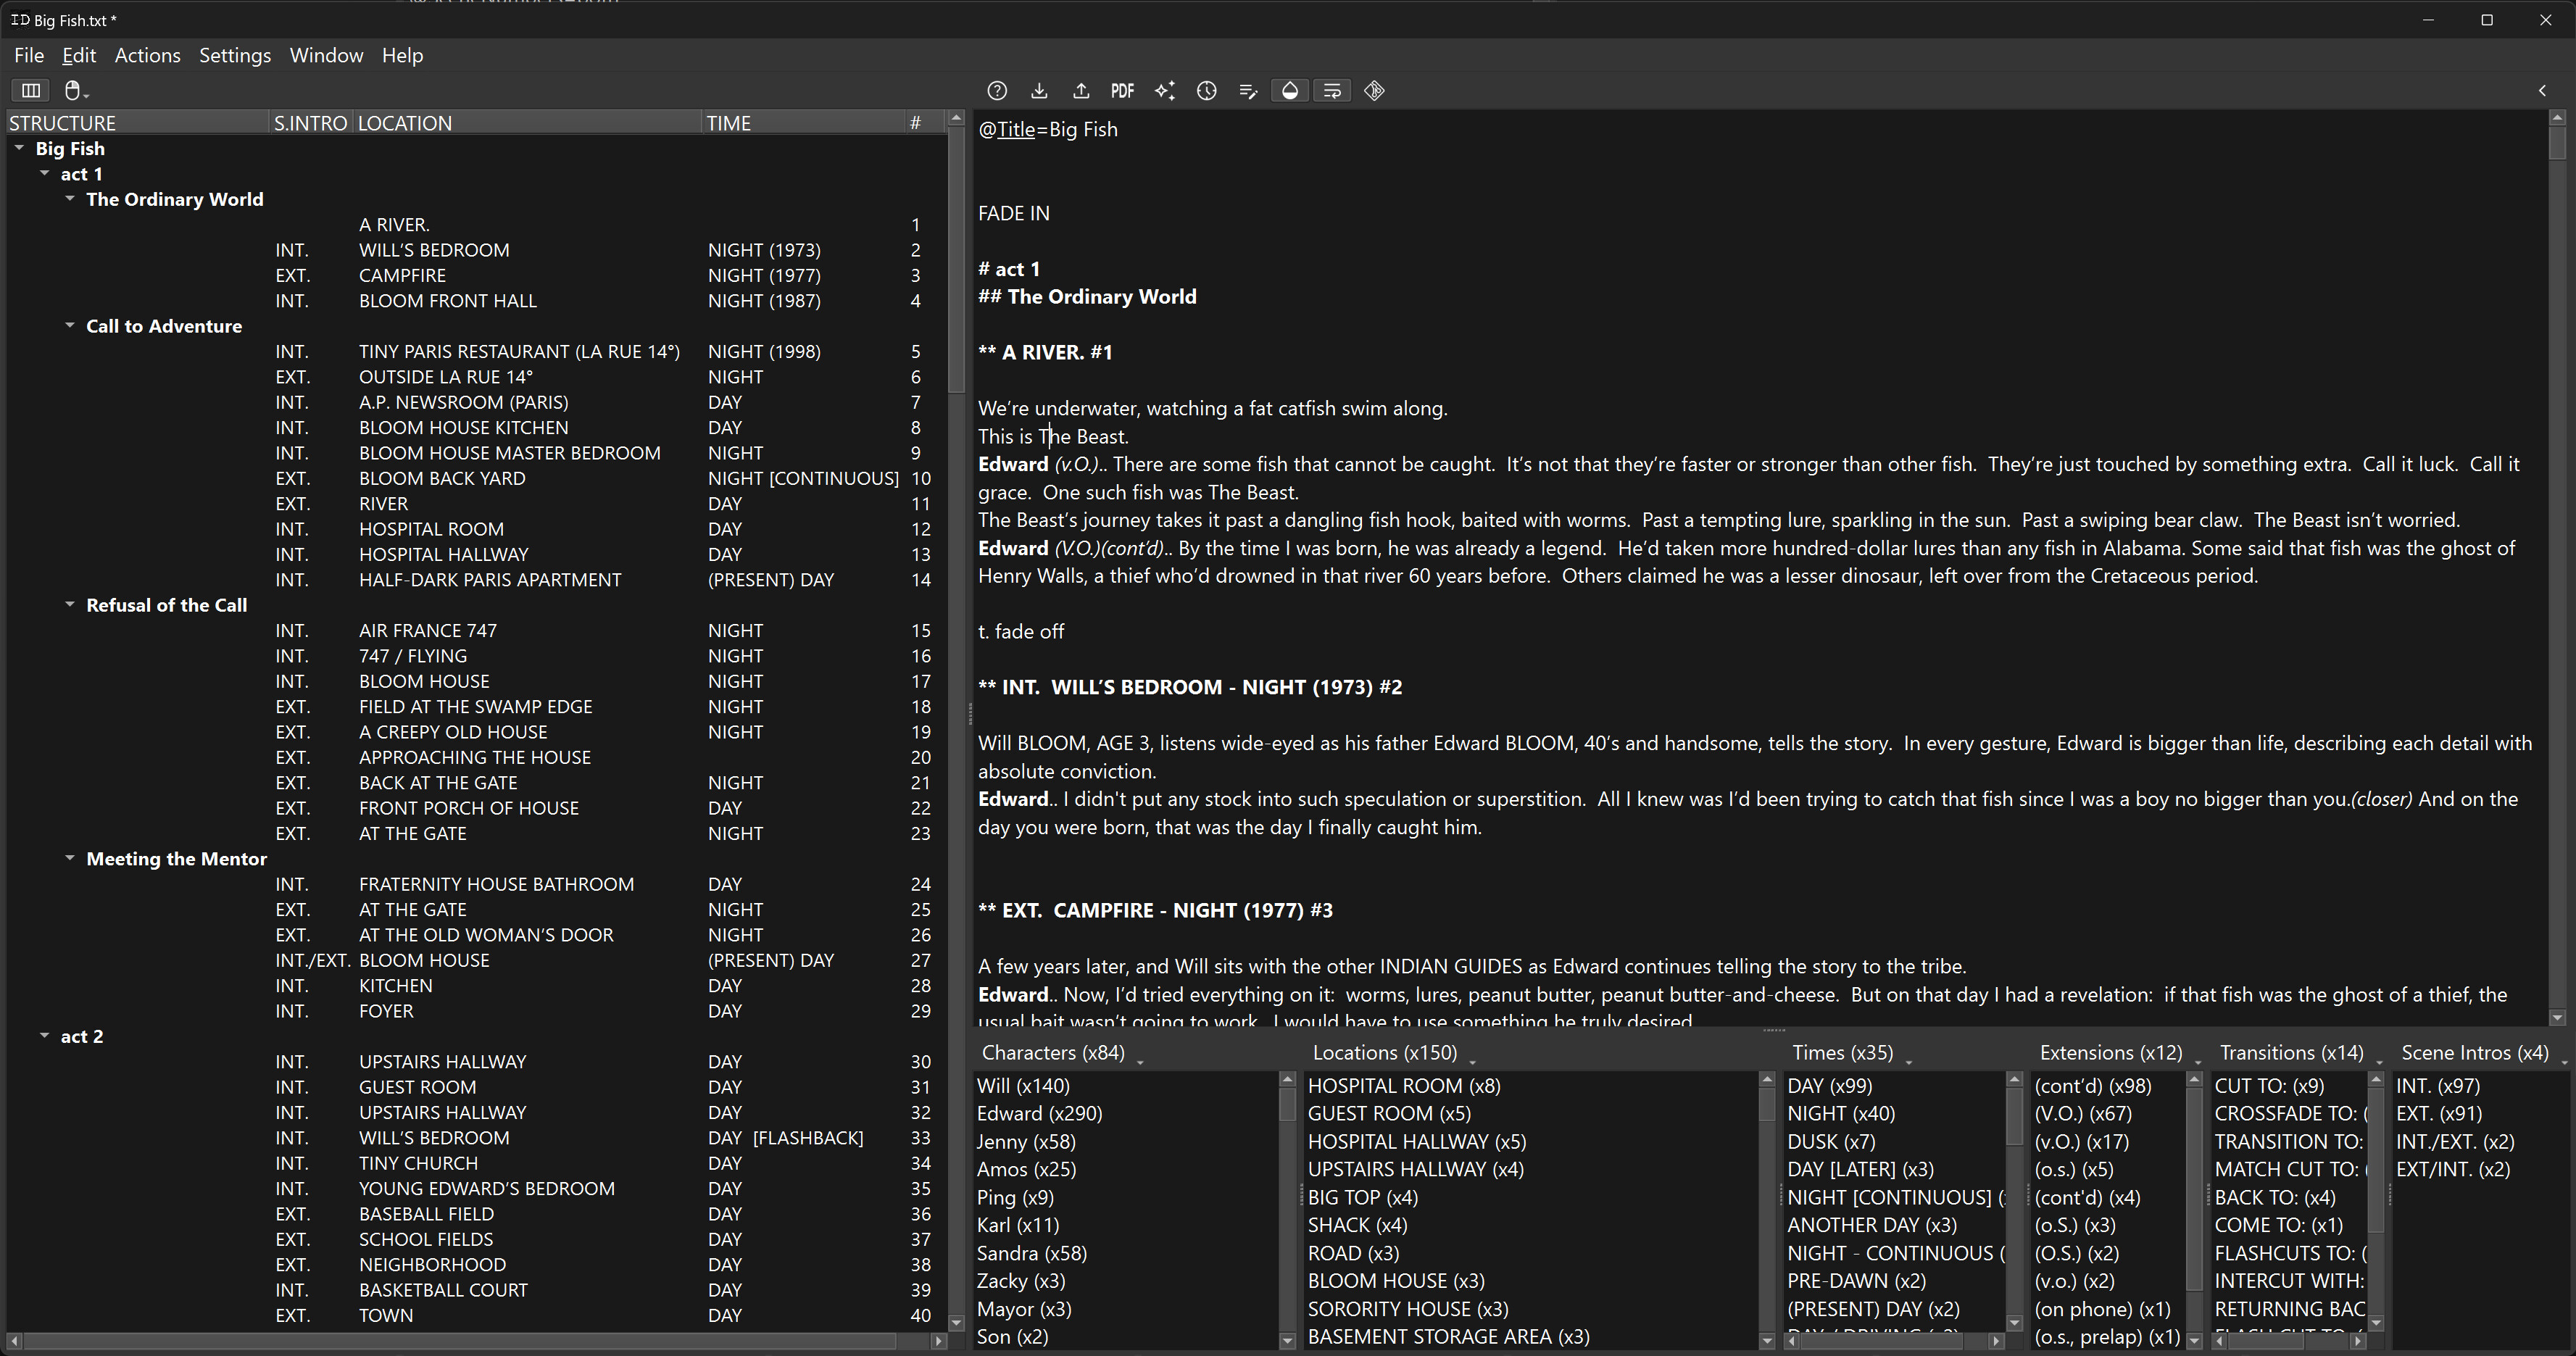Open the sparkles AI assistant icon
The image size is (2576, 1356).
point(1164,91)
